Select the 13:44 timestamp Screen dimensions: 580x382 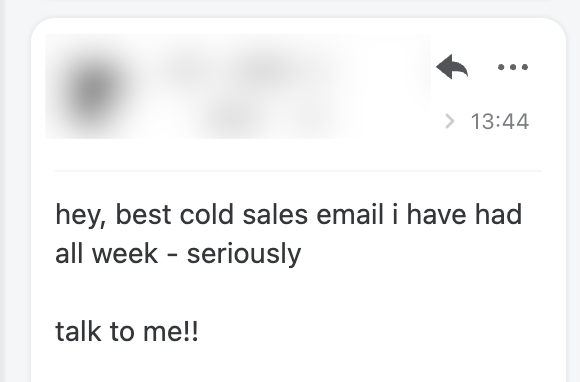(500, 121)
